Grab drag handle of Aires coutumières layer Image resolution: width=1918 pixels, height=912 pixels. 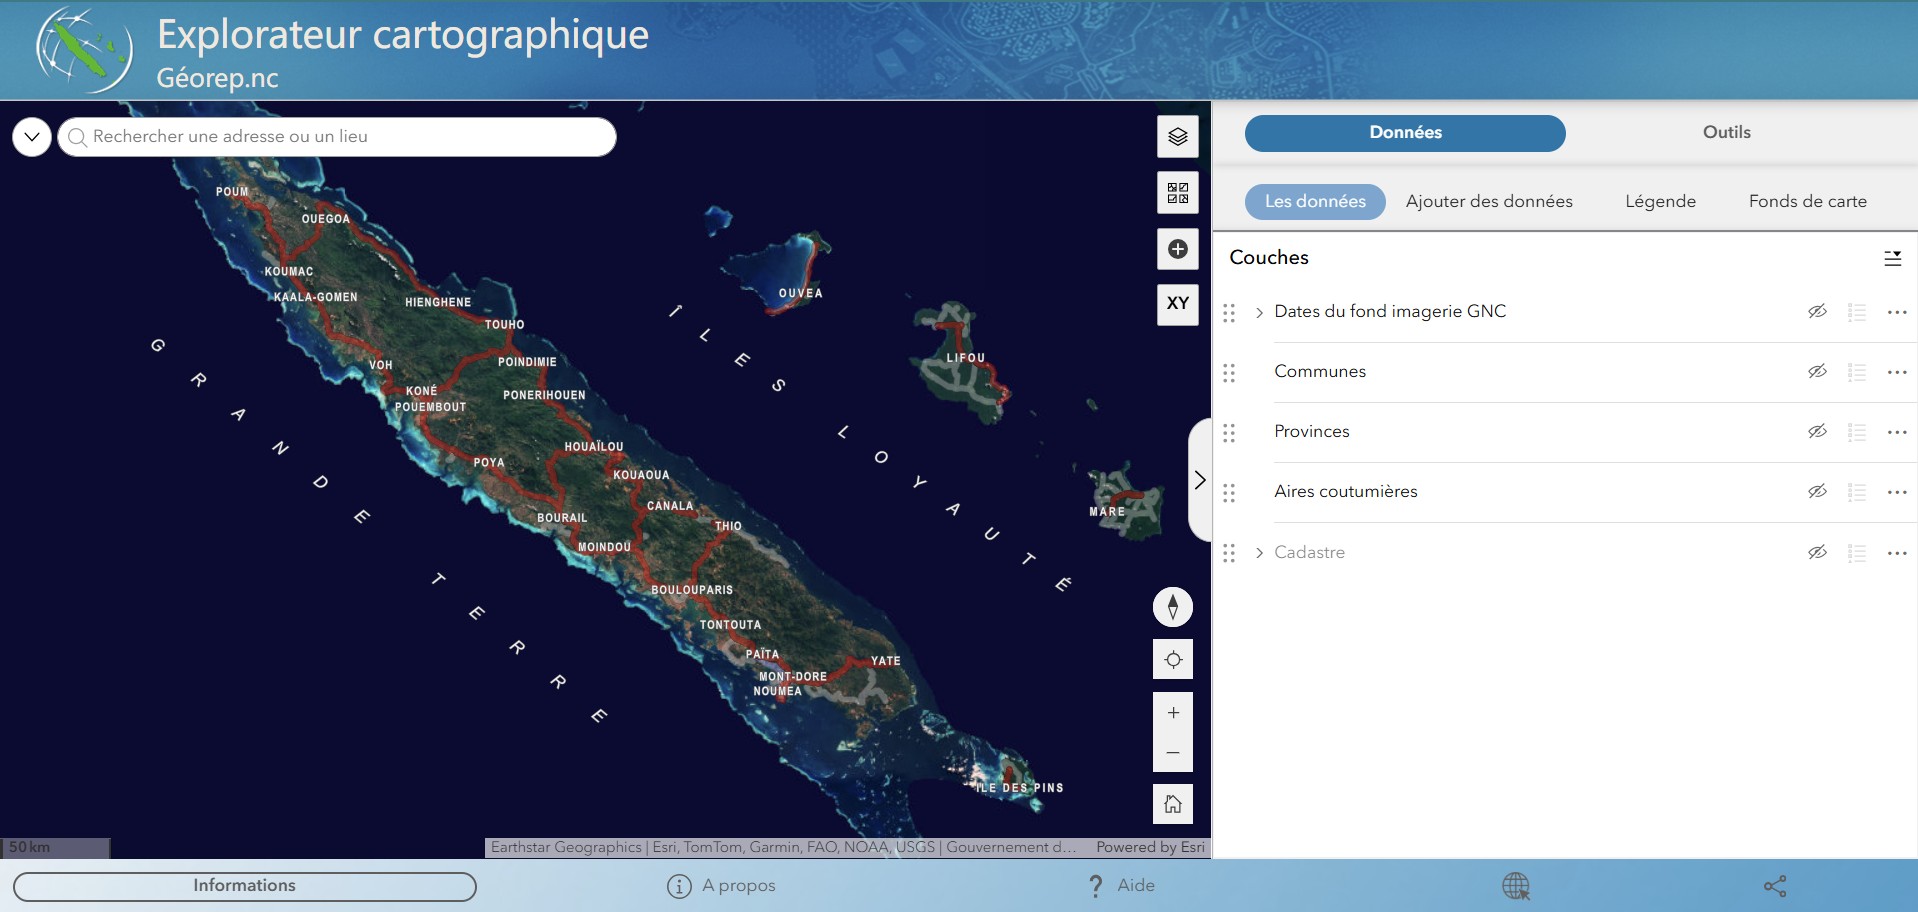[x=1229, y=493]
